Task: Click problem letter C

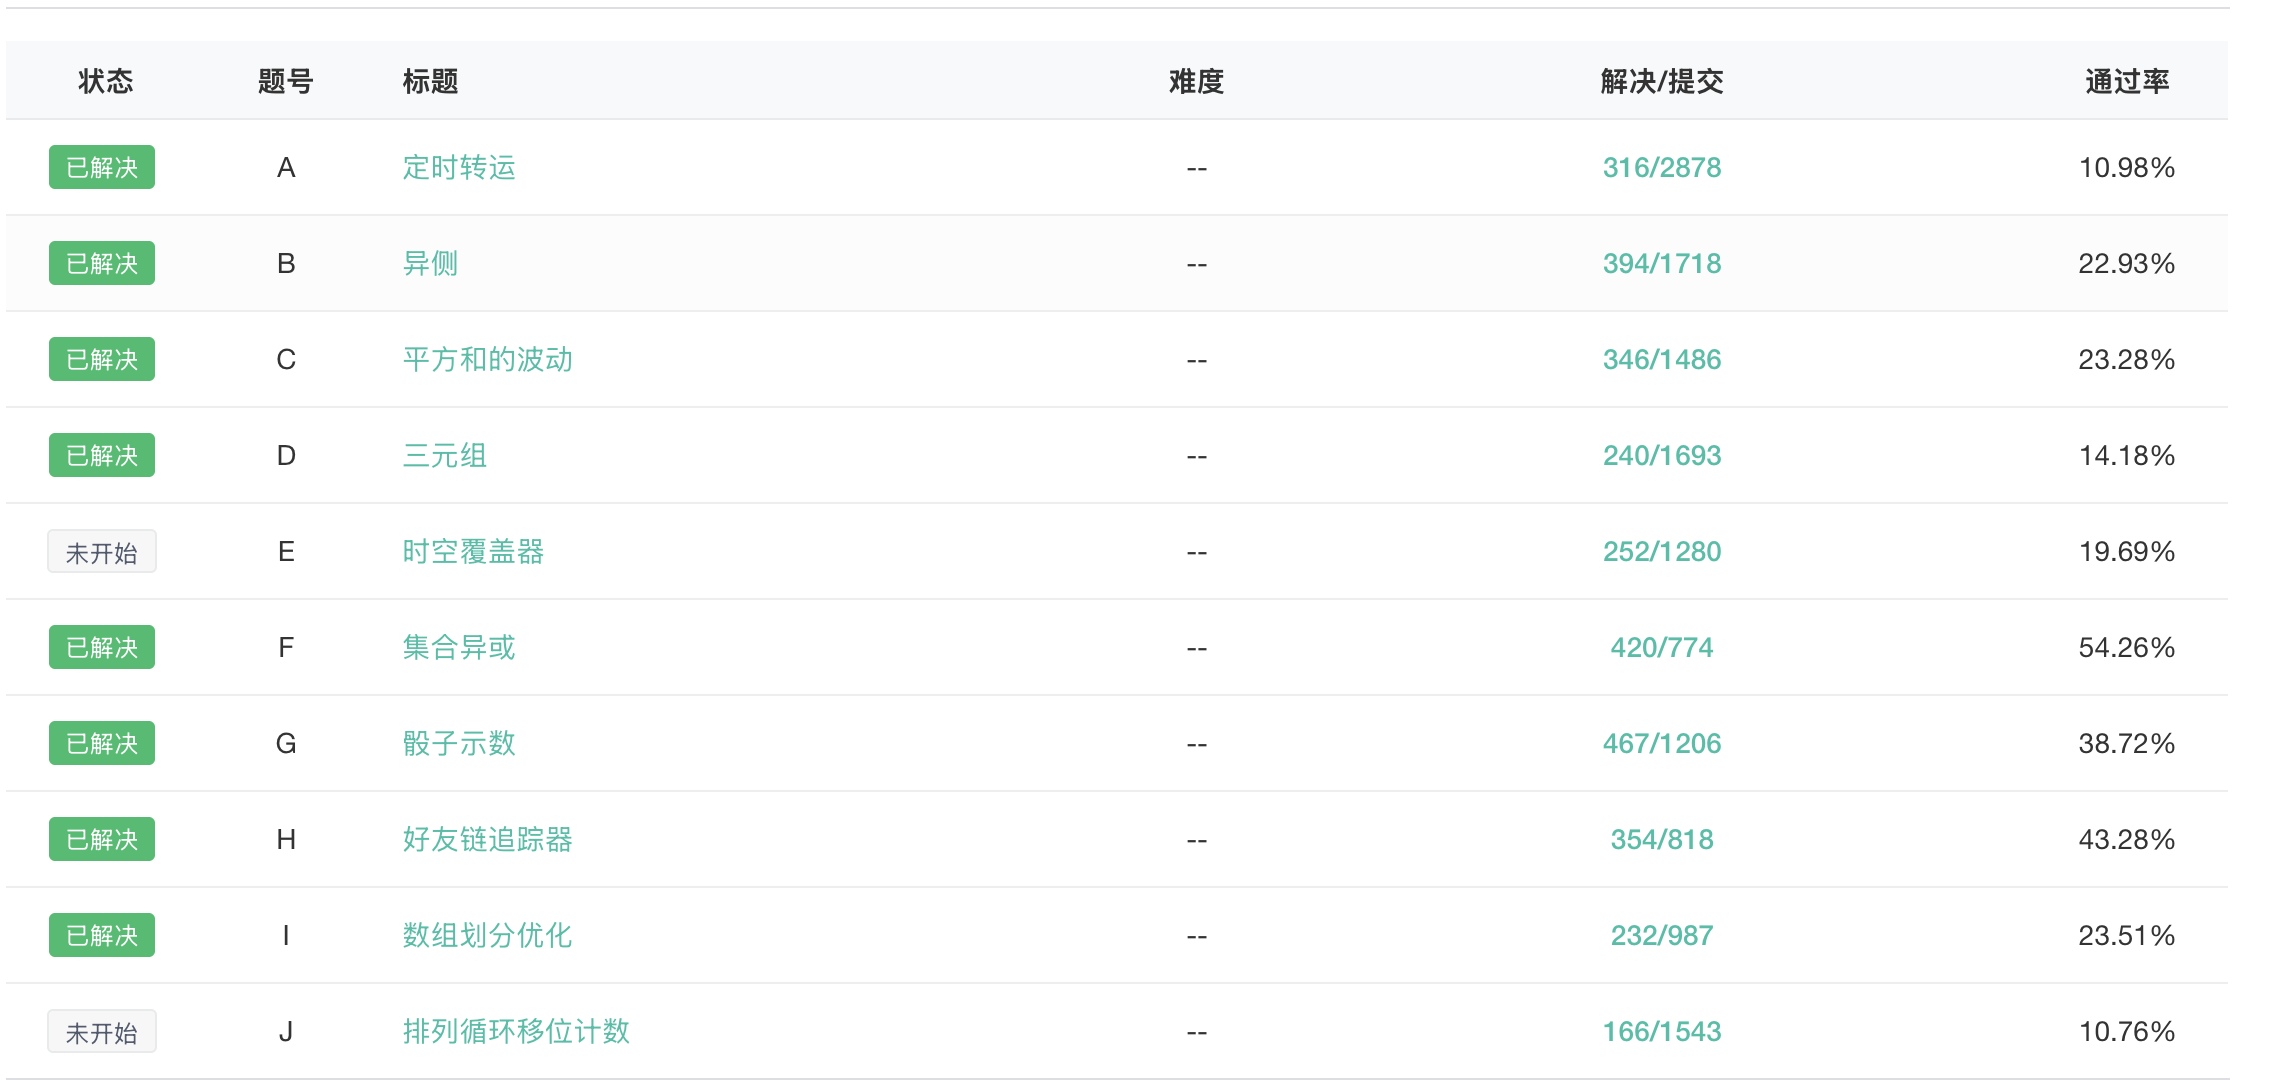Action: pyautogui.click(x=286, y=359)
